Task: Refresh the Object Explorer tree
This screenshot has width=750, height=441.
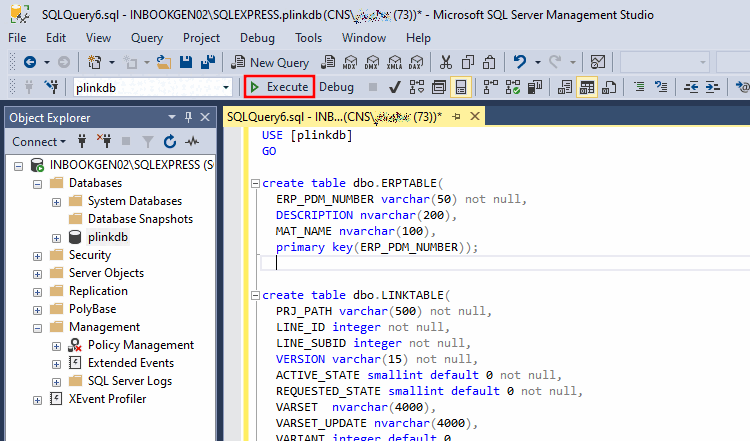Action: [x=170, y=142]
